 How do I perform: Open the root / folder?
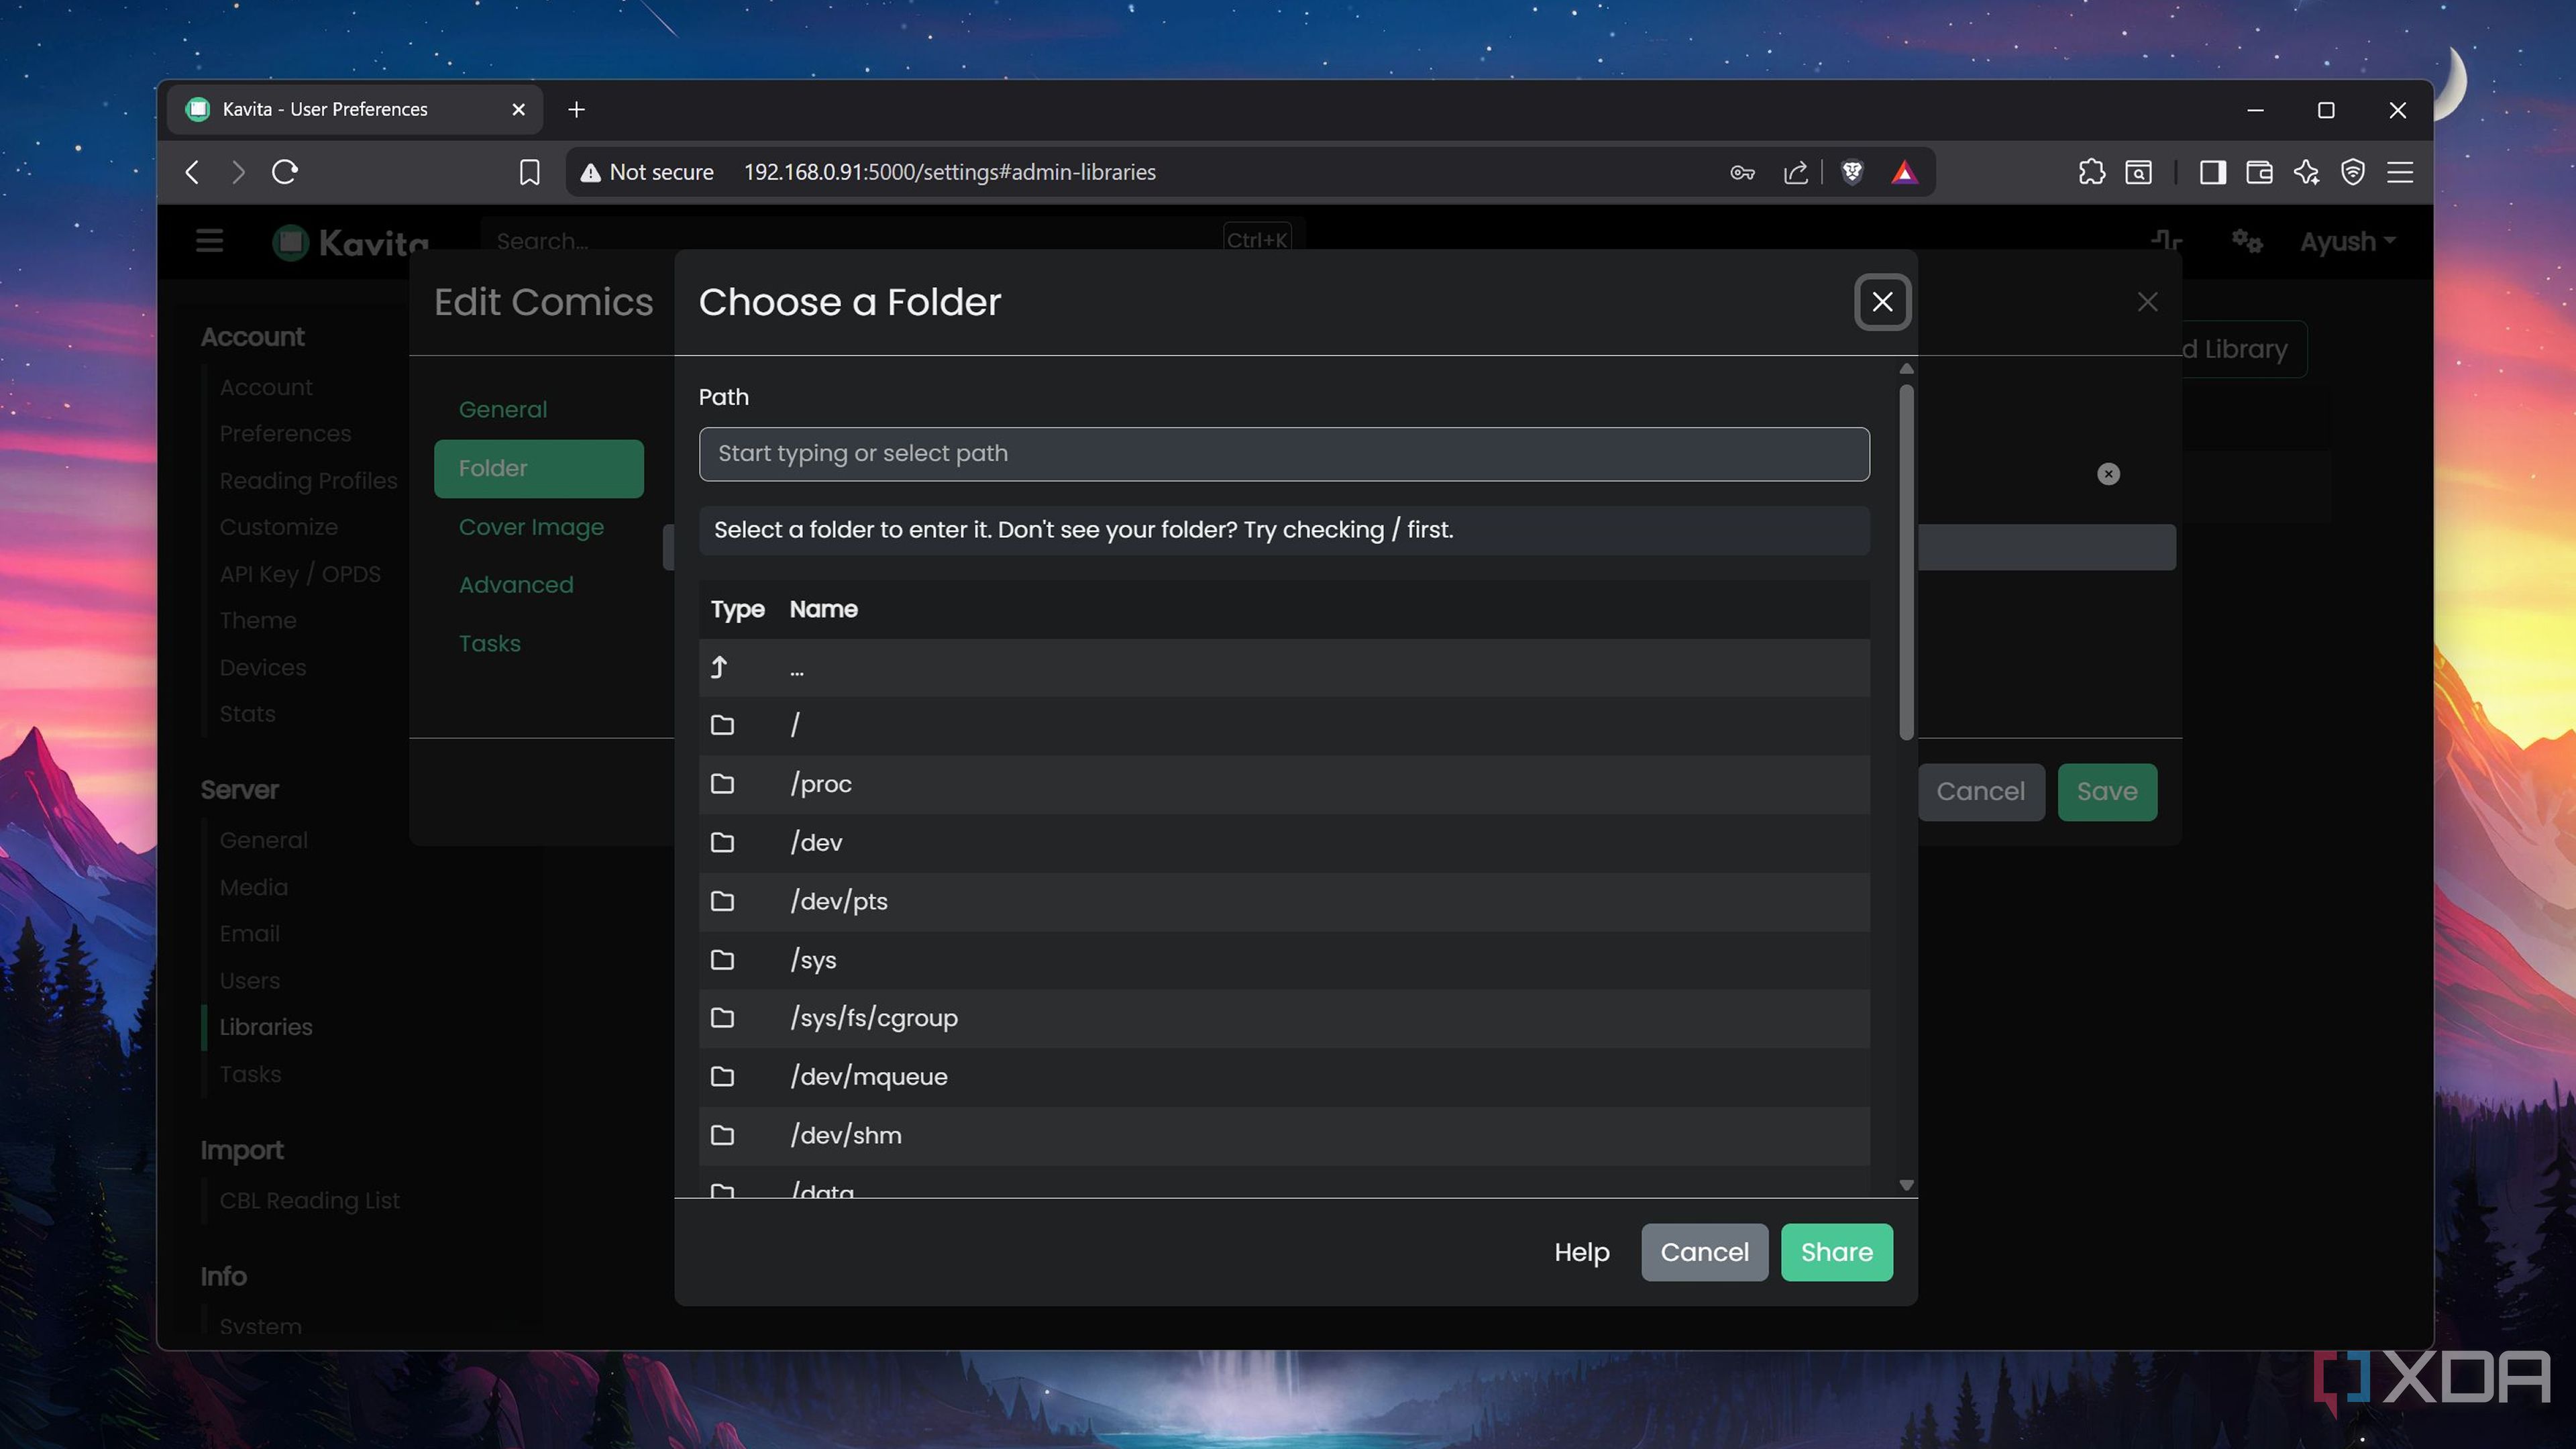pyautogui.click(x=1284, y=726)
